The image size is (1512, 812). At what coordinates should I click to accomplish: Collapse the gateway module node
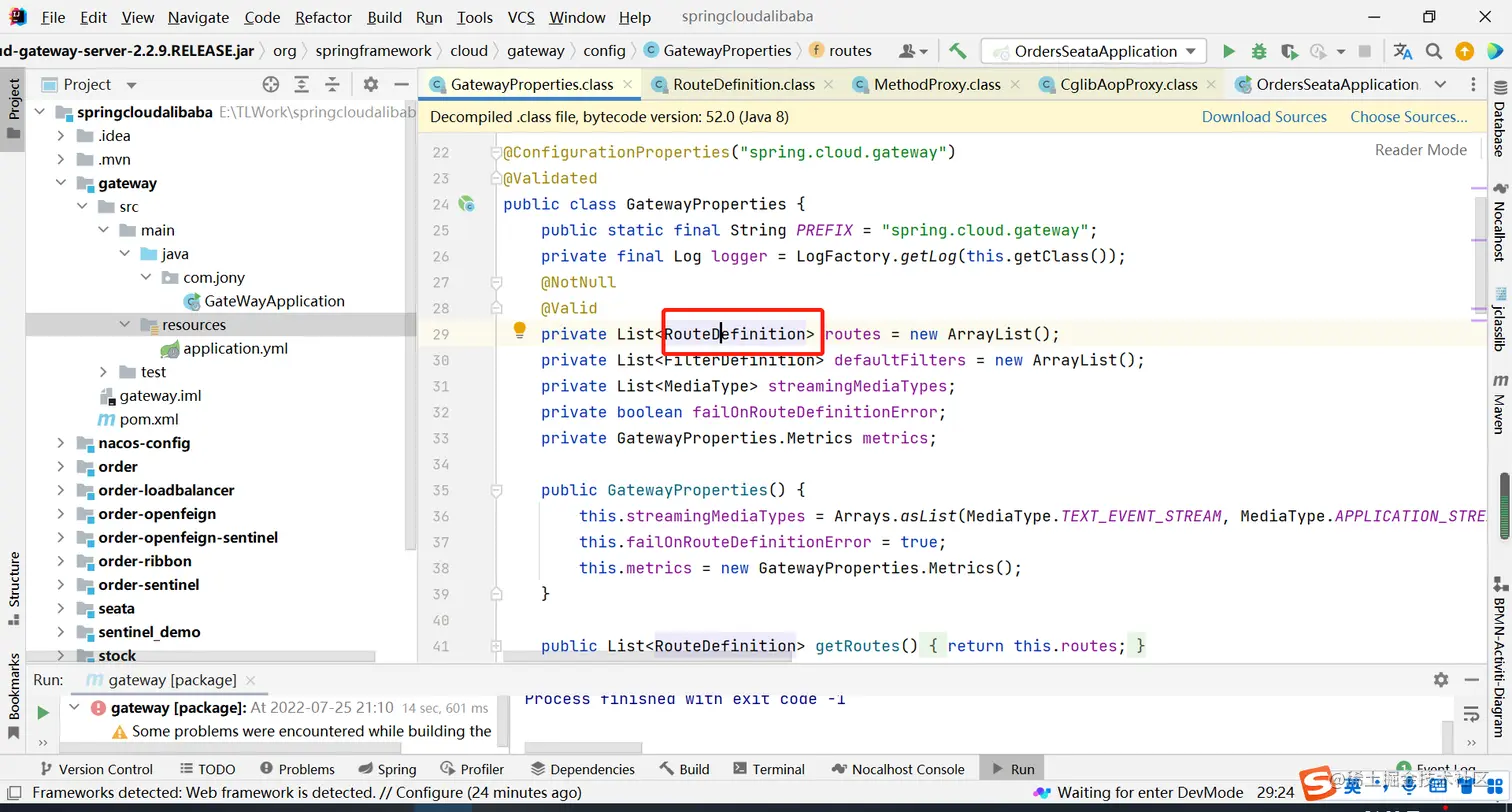point(61,184)
